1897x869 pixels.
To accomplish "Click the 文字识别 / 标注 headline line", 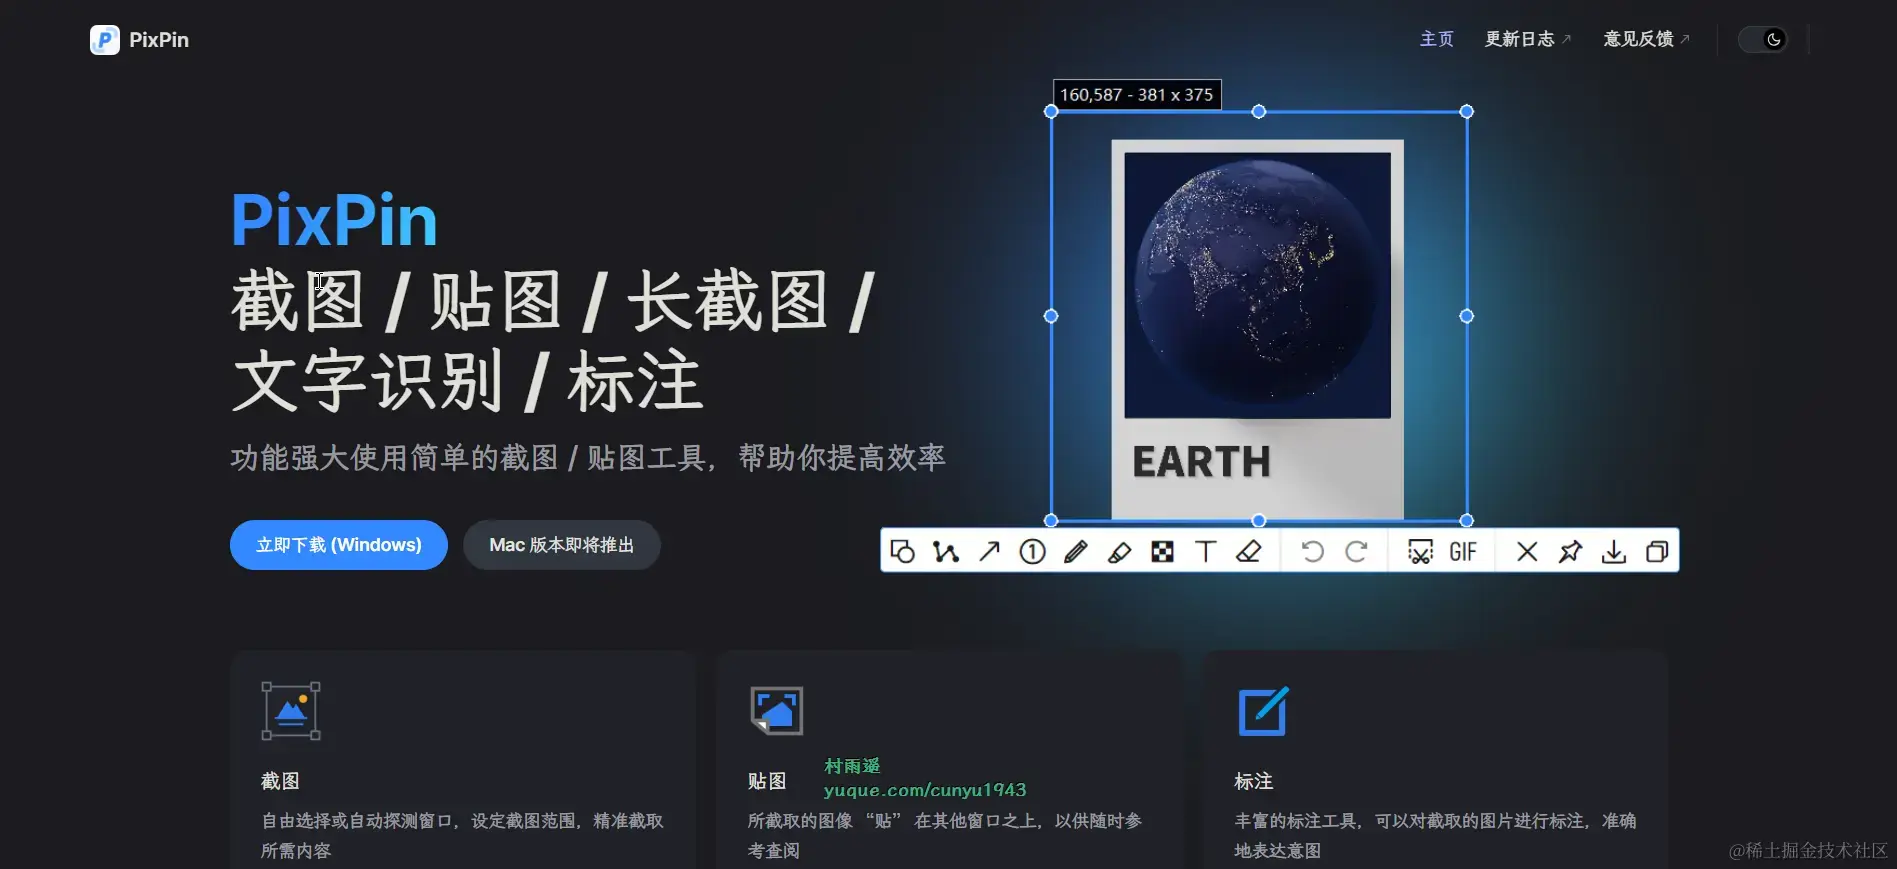I will coord(468,381).
